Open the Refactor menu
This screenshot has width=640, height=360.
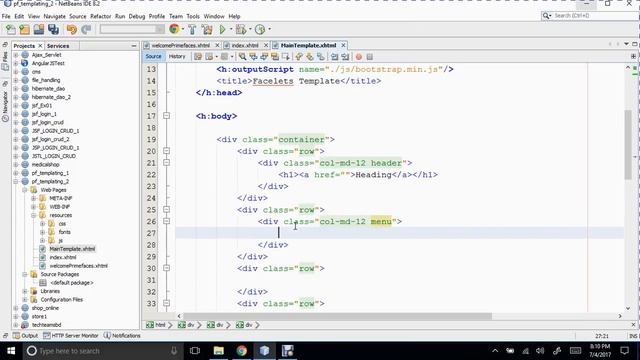(100, 16)
